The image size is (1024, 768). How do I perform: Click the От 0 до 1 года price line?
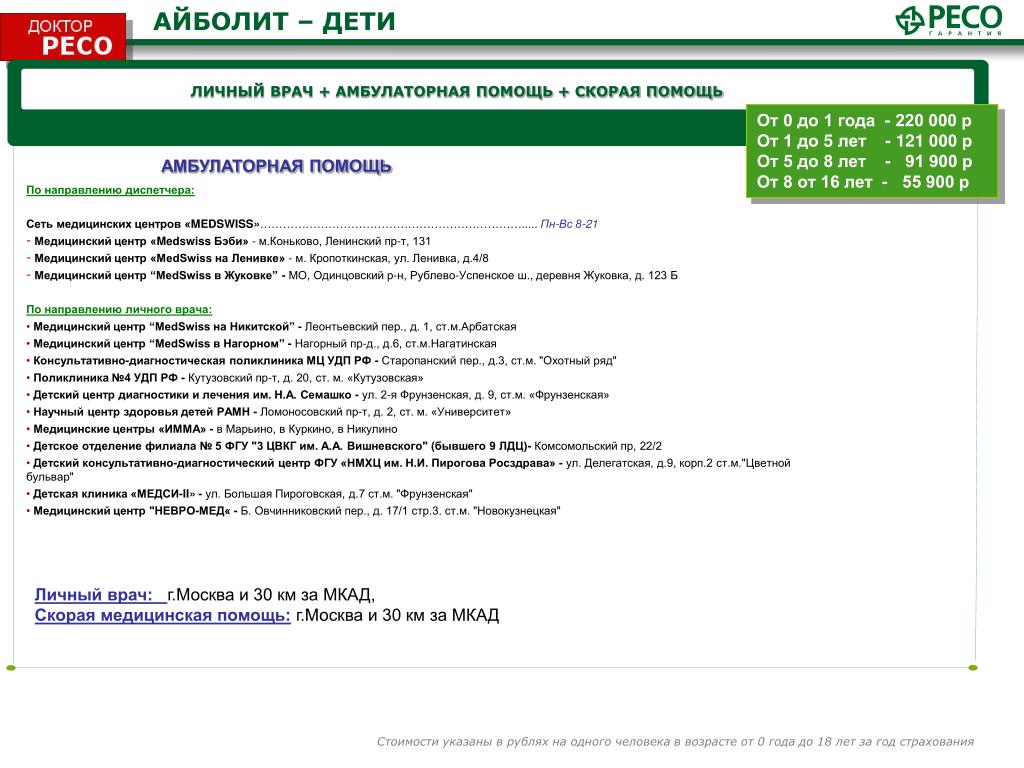(864, 121)
